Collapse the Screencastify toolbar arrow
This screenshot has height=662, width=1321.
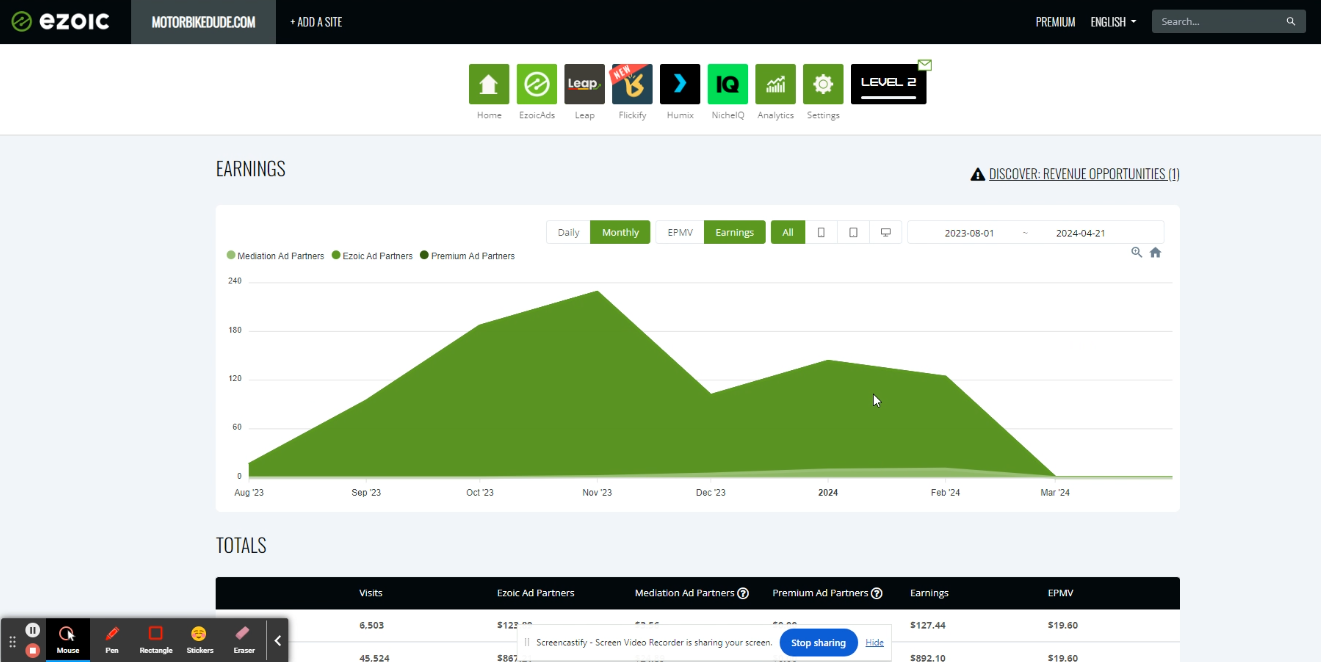click(278, 640)
